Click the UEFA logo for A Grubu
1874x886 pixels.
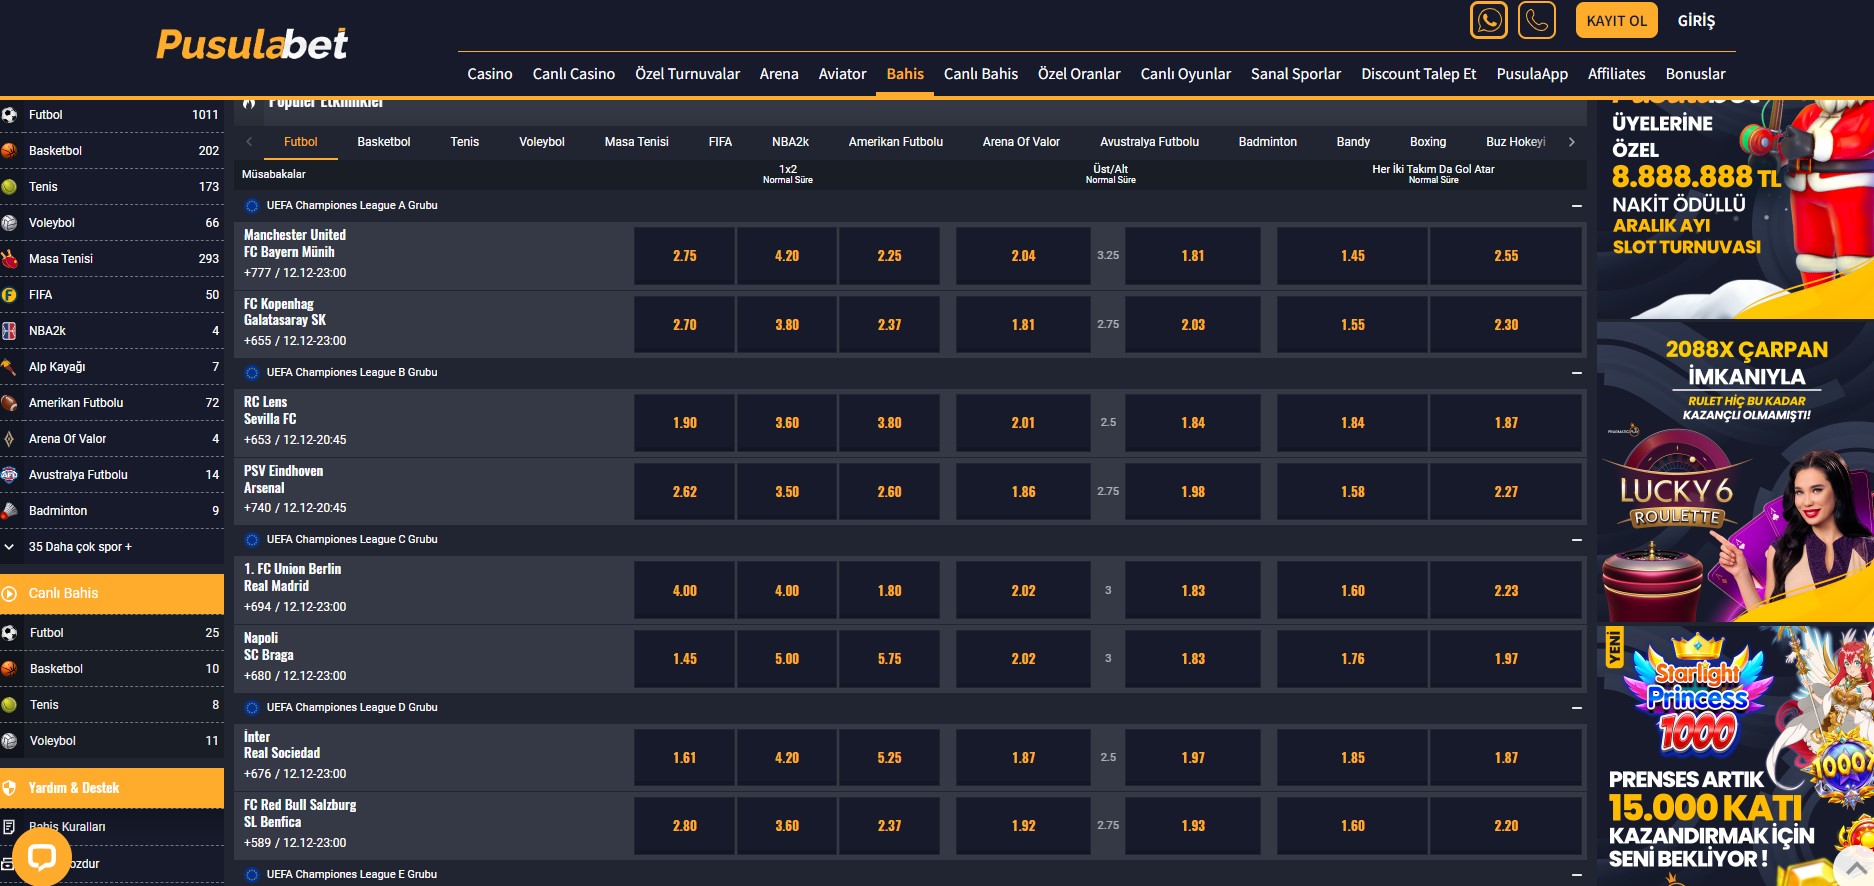252,206
